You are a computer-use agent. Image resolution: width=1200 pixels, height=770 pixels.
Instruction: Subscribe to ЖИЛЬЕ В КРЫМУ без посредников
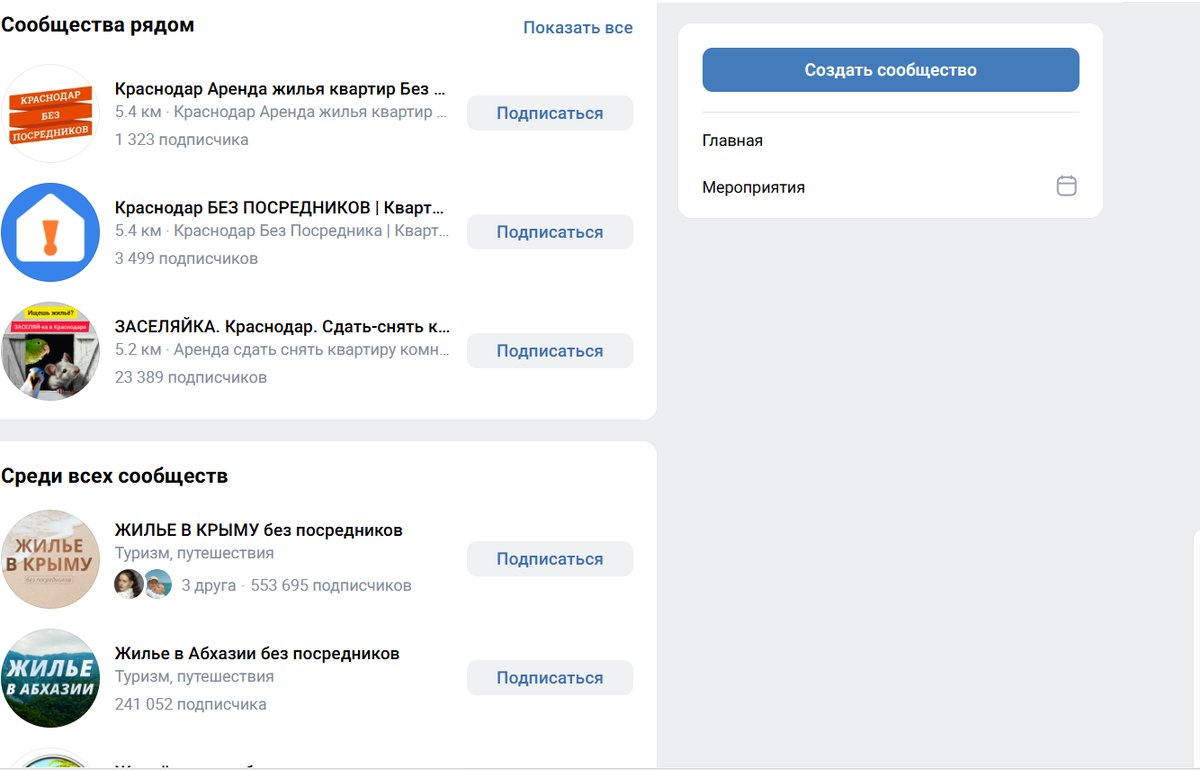[x=550, y=559]
